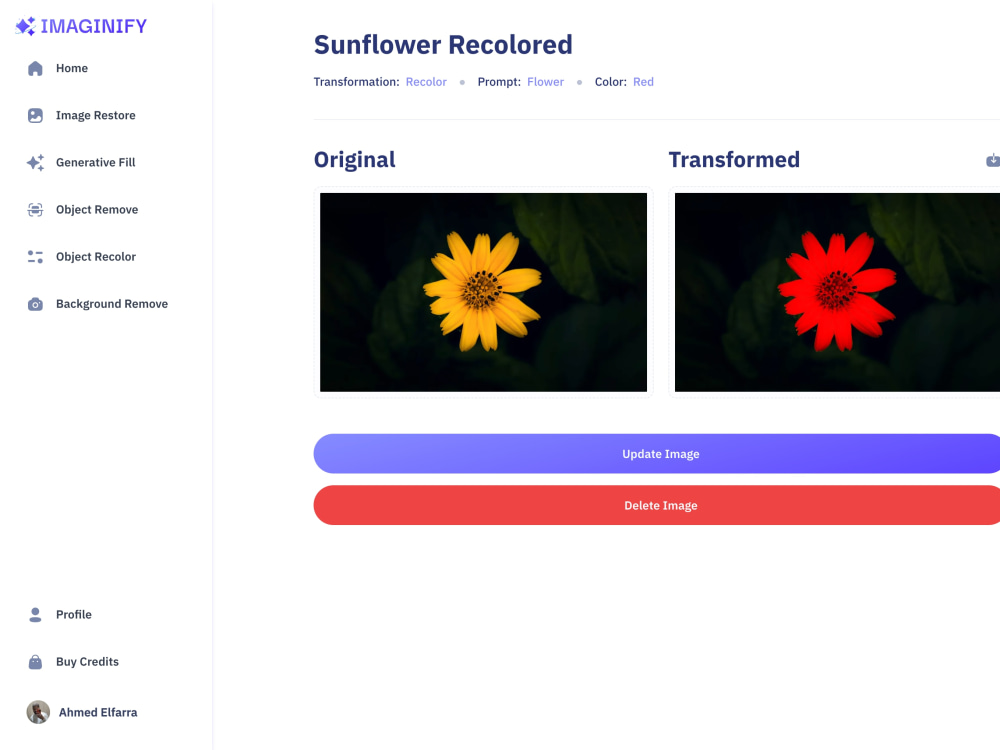
Task: Click the Background Remove camera icon
Action: click(35, 304)
